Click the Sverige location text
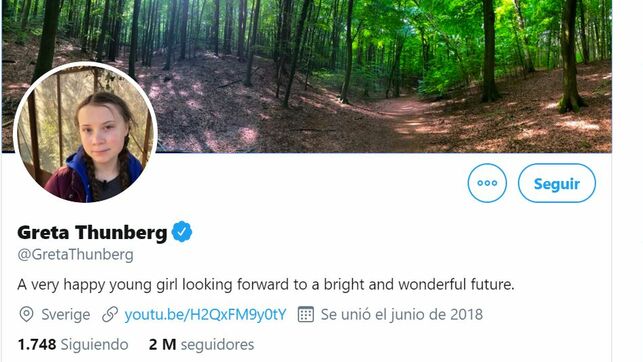Viewport: 643px width, 362px height. point(66,315)
